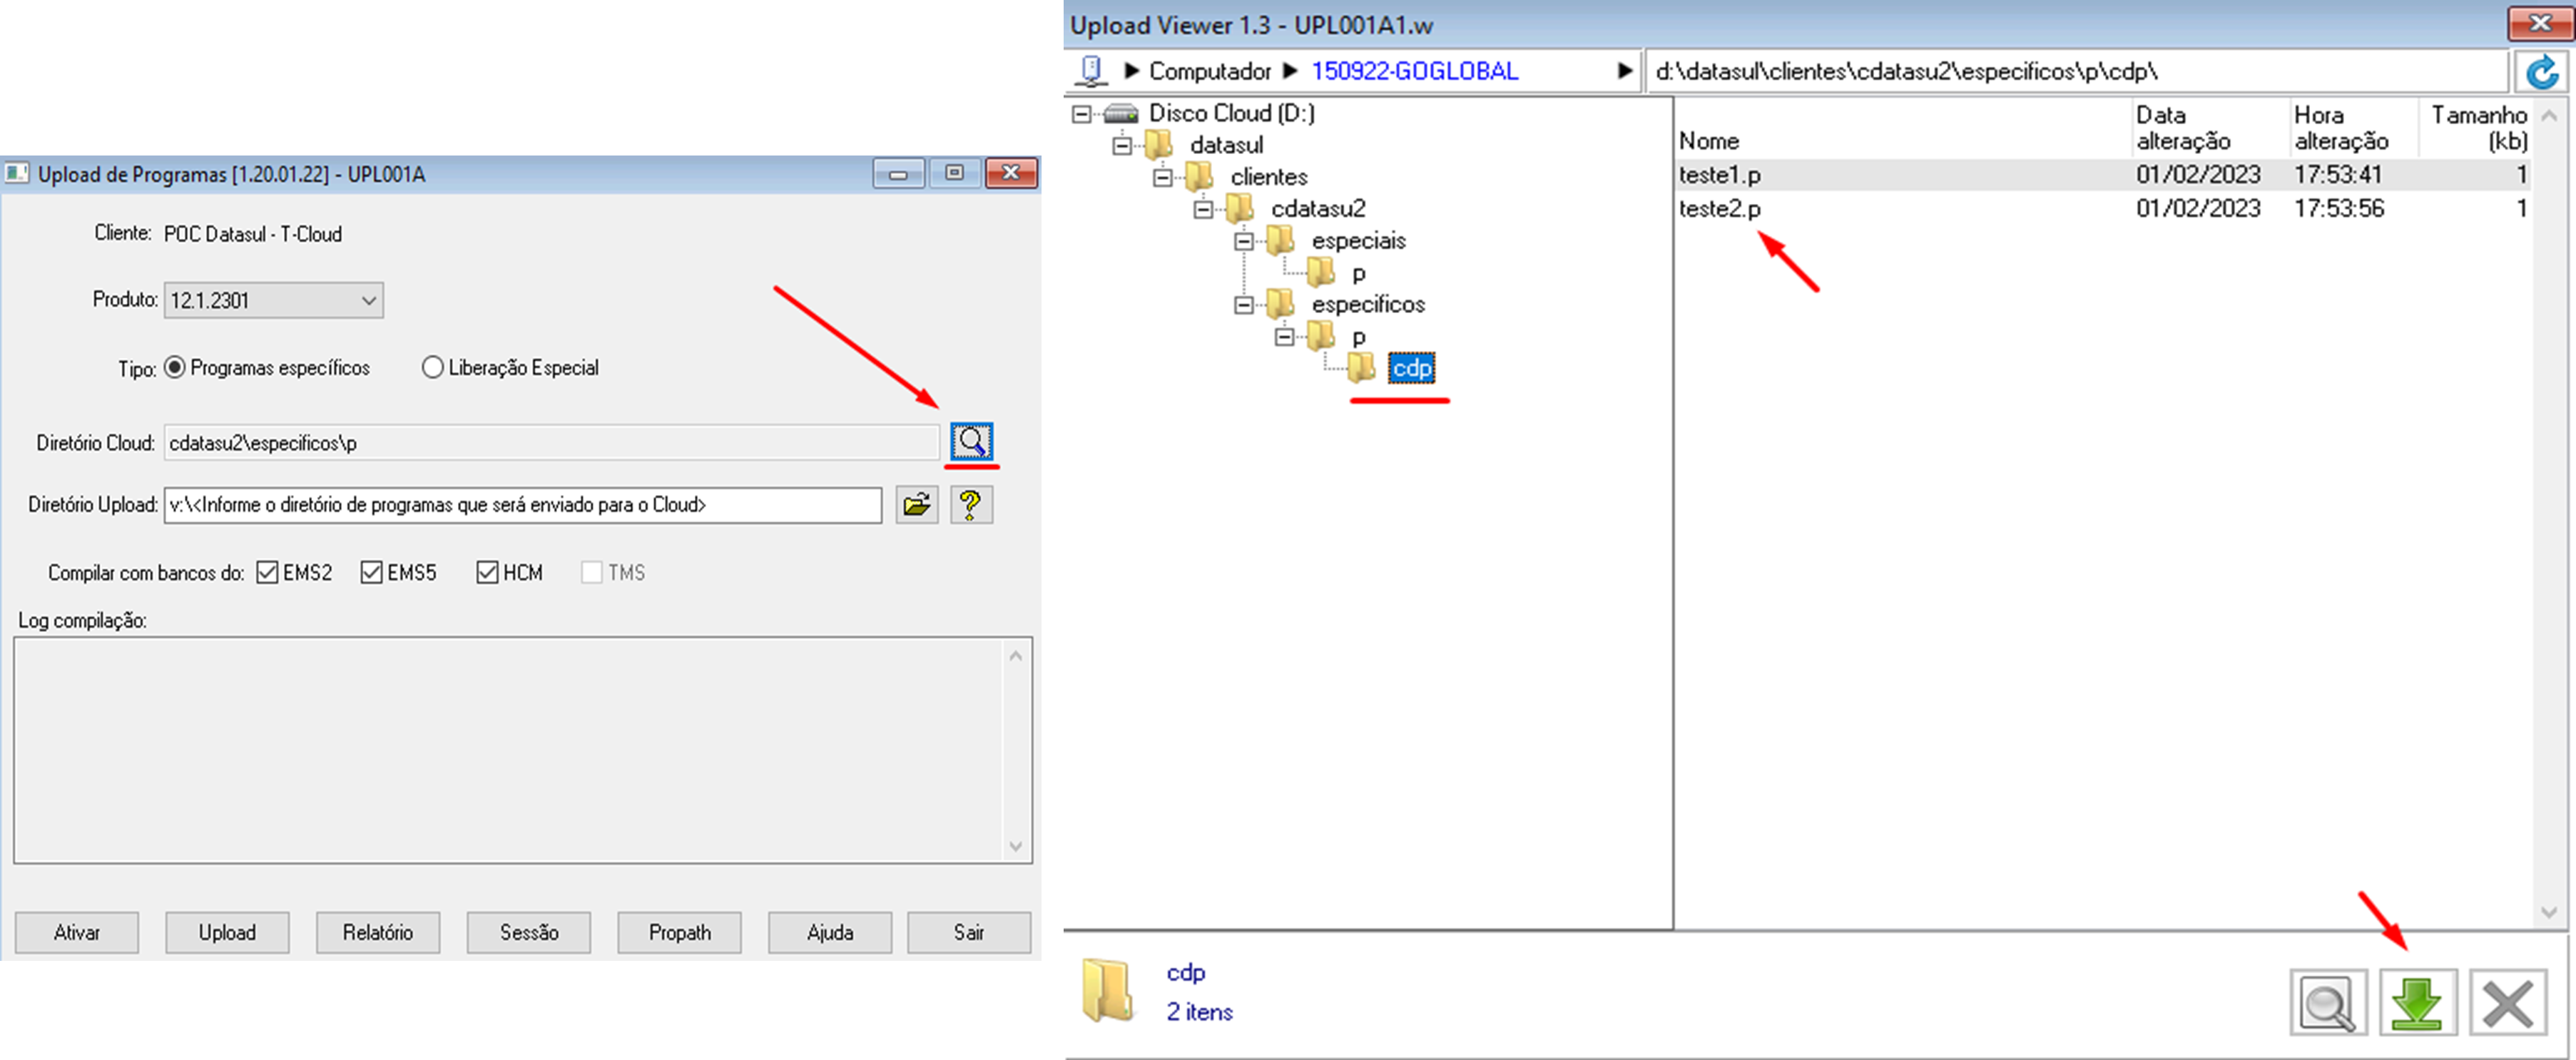Uncheck the EMS5 checkbox
This screenshot has width=2576, height=1060.
click(371, 572)
